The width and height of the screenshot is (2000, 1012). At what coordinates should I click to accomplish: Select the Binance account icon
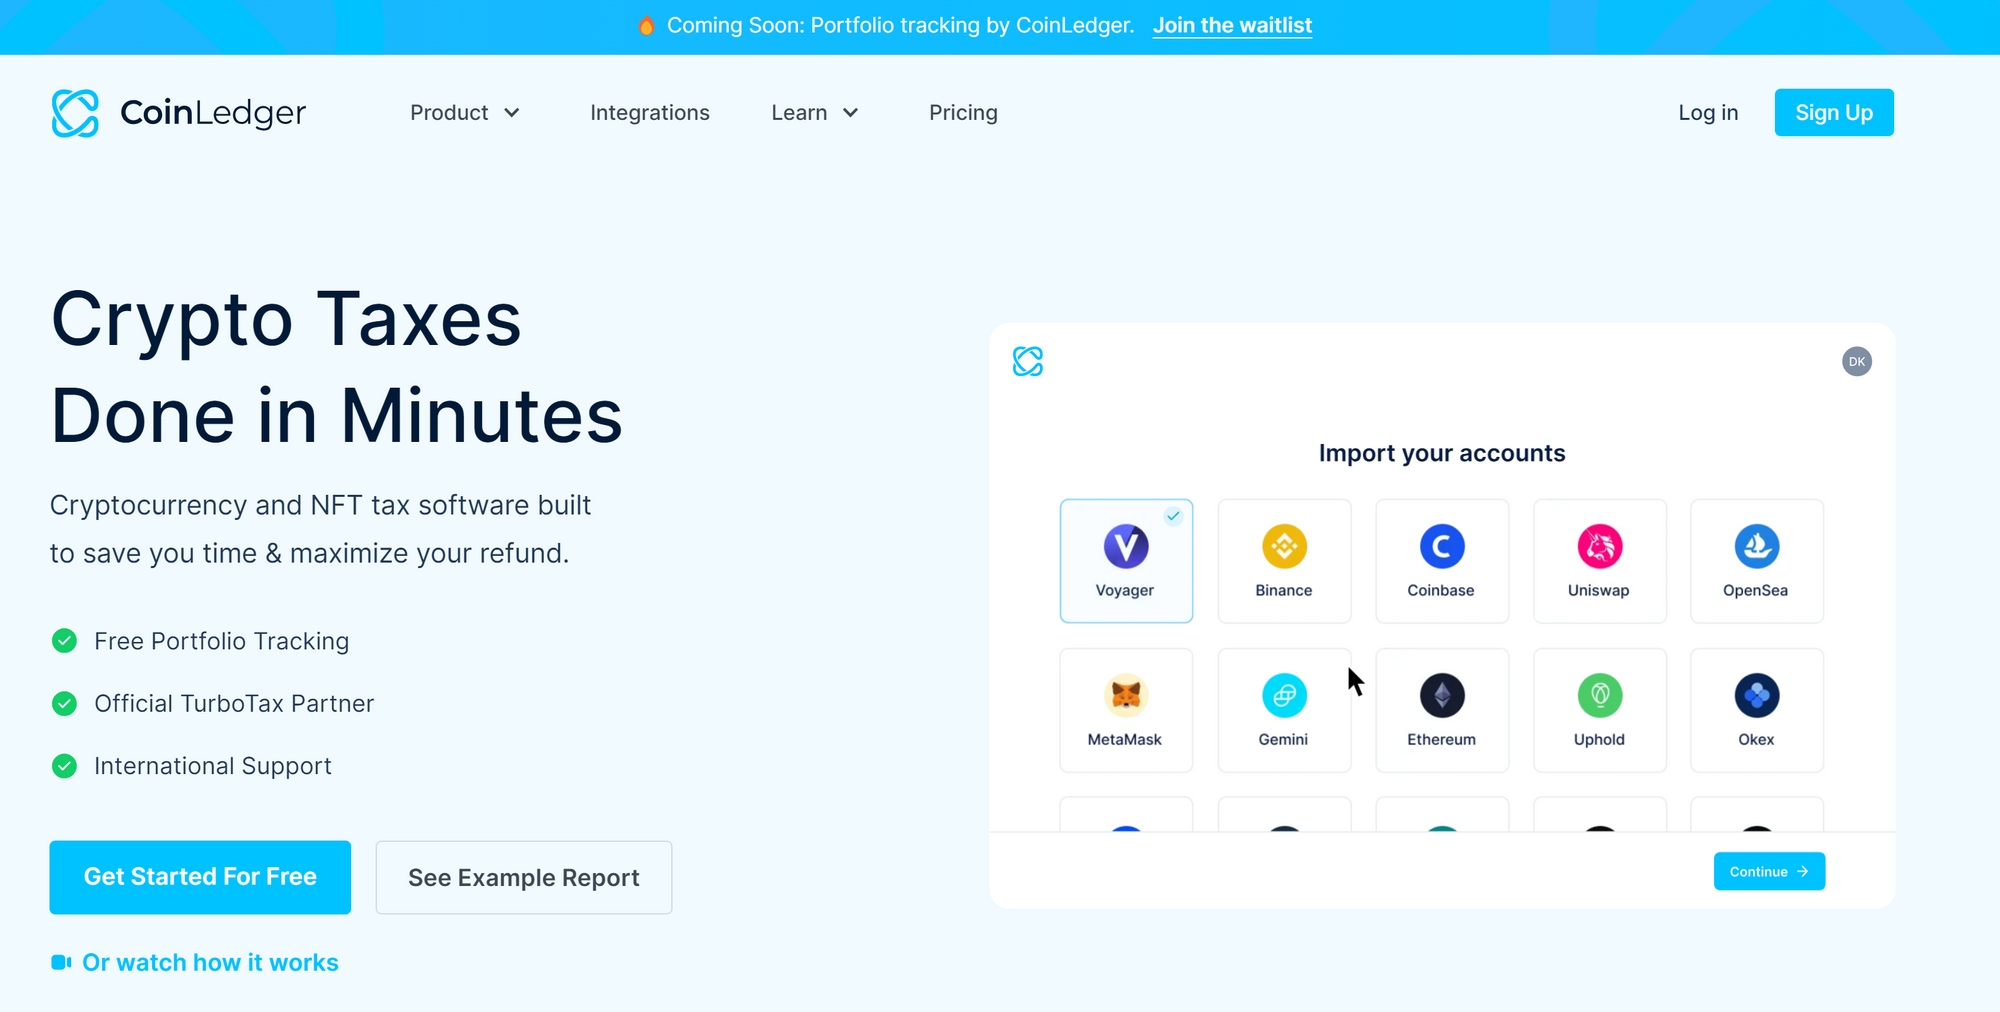pos(1284,546)
